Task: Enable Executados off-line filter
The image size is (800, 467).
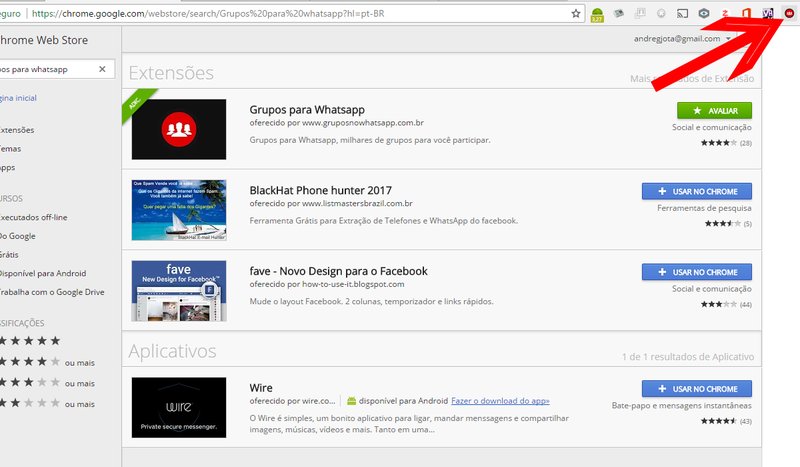Action: [34, 217]
